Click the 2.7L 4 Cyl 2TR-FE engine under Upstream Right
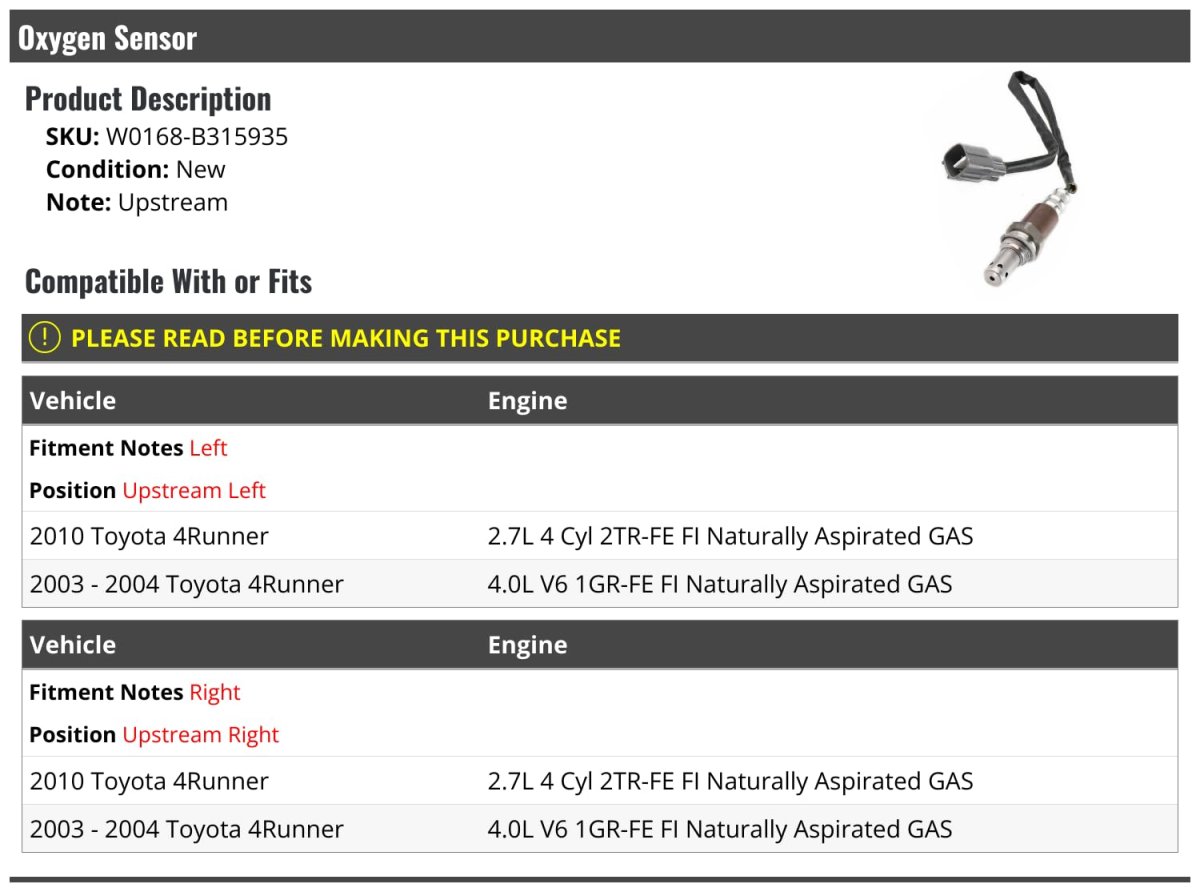Viewport: 1200px width, 892px height. click(x=730, y=781)
